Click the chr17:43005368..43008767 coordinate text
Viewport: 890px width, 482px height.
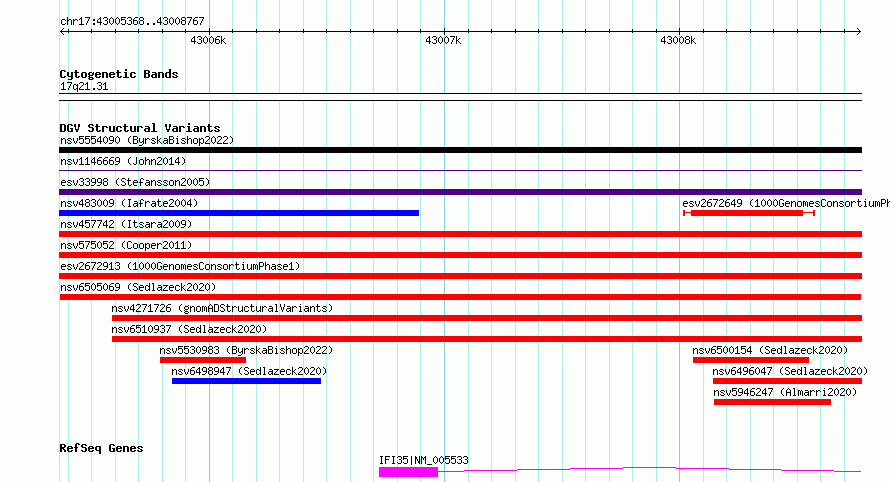click(x=132, y=21)
